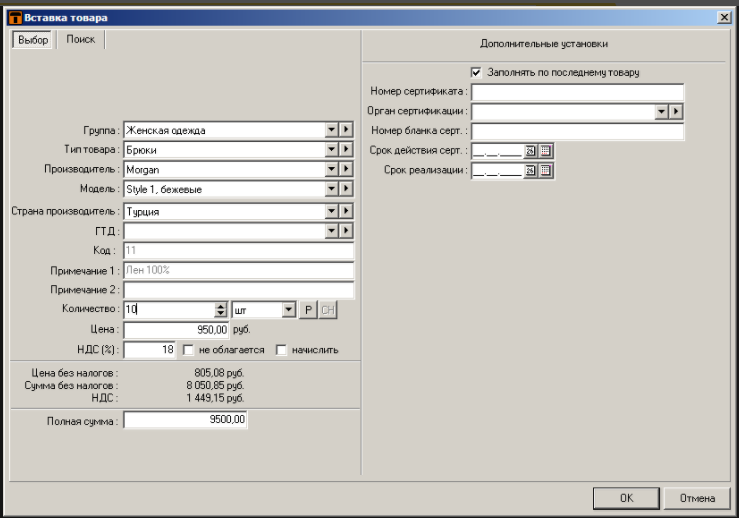The image size is (739, 518).
Task: Open calendar grid for Срок действия серт.
Action: 546,151
